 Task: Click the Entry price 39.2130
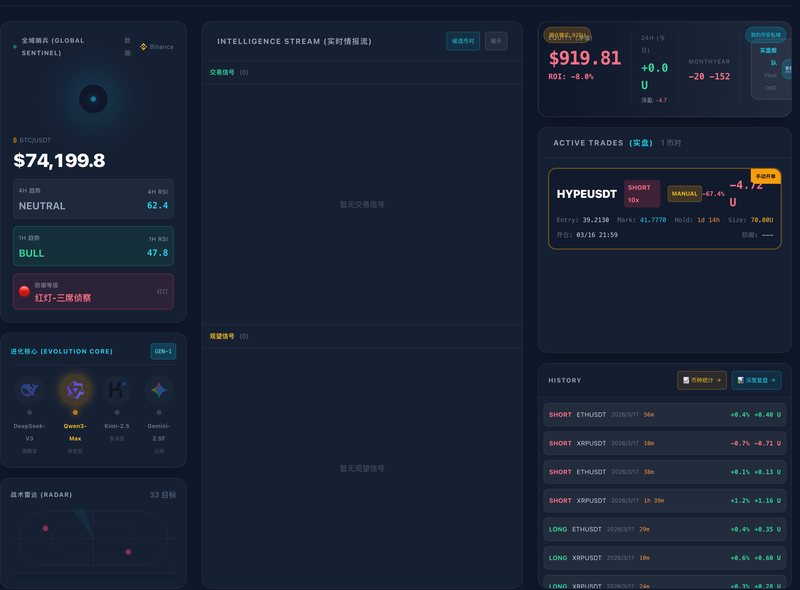(595, 220)
